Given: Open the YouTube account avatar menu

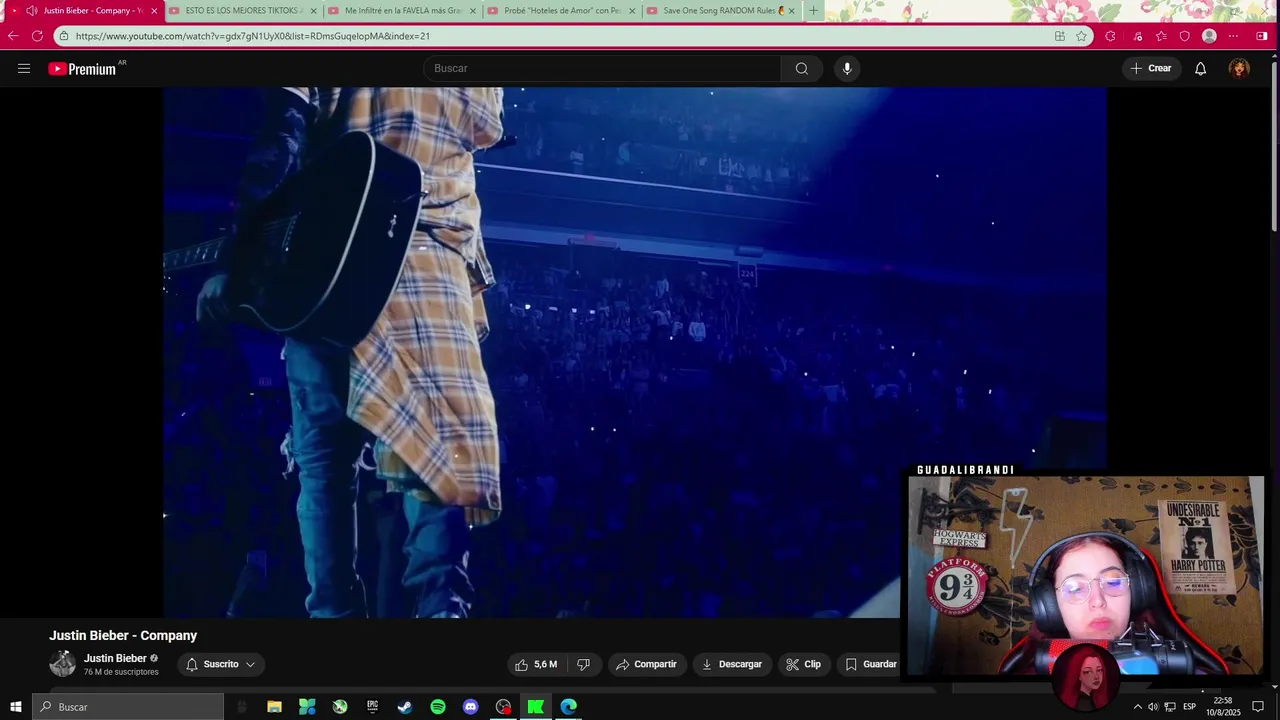Looking at the screenshot, I should click(1239, 68).
